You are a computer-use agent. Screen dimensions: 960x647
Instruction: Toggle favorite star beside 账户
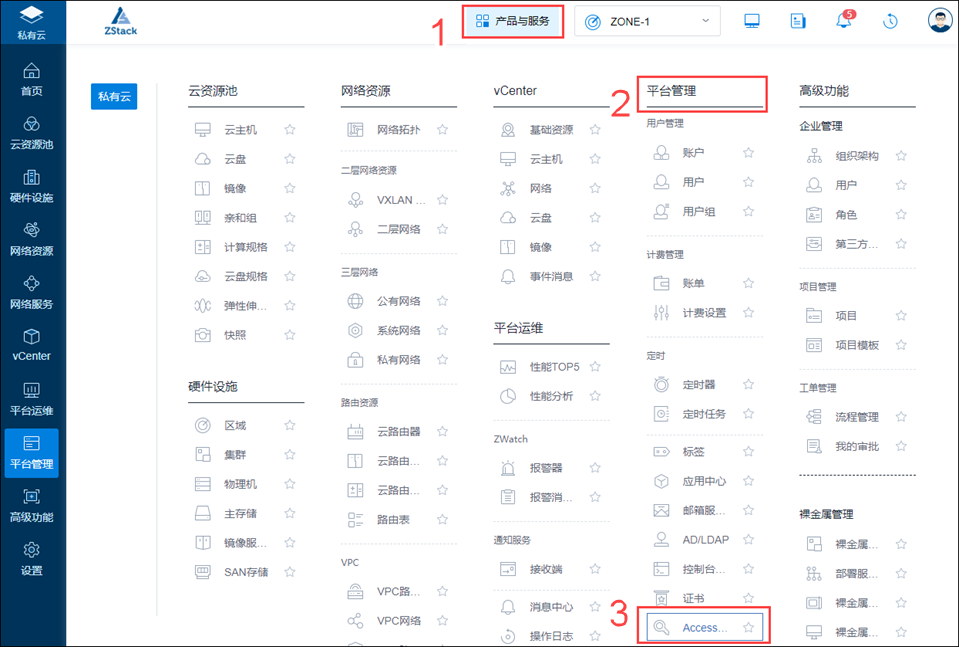[x=748, y=153]
